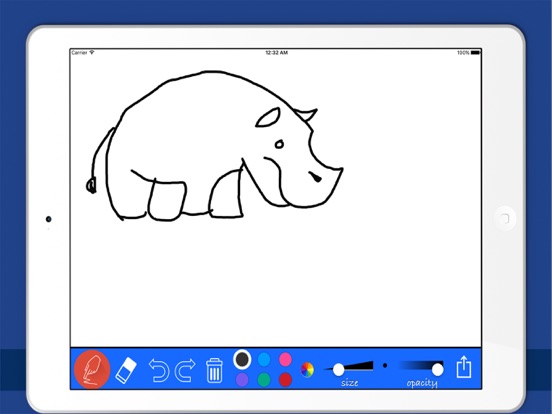Open the rainbow color wheel picker

pos(307,370)
